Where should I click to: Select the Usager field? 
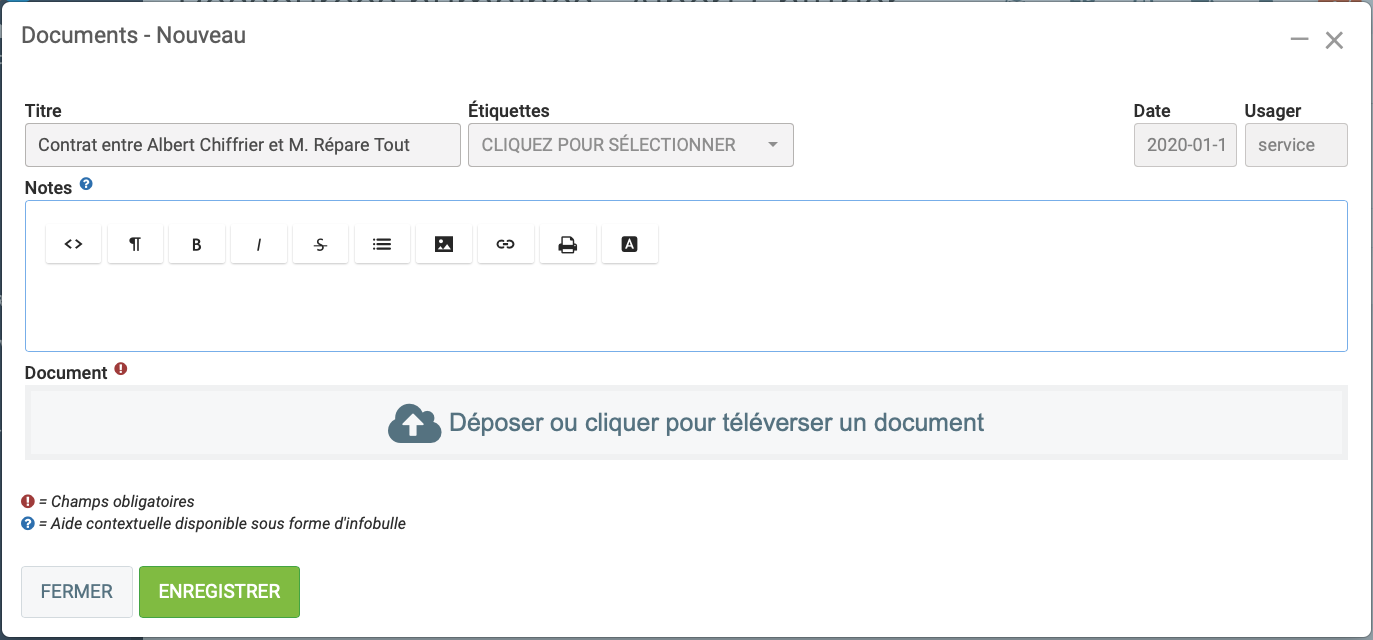pyautogui.click(x=1295, y=145)
